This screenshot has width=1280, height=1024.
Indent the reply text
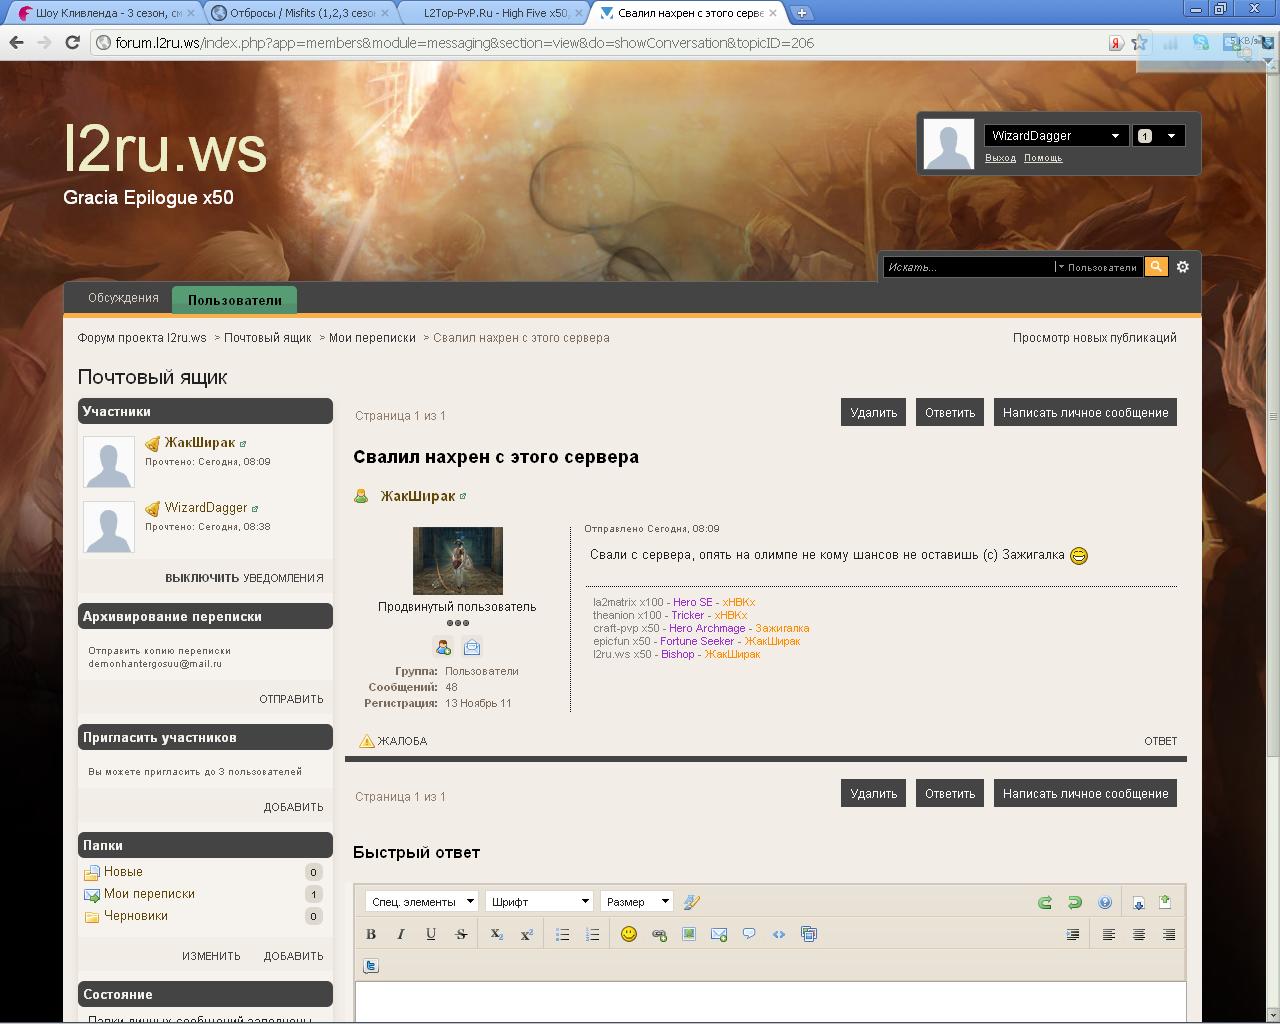point(1073,934)
